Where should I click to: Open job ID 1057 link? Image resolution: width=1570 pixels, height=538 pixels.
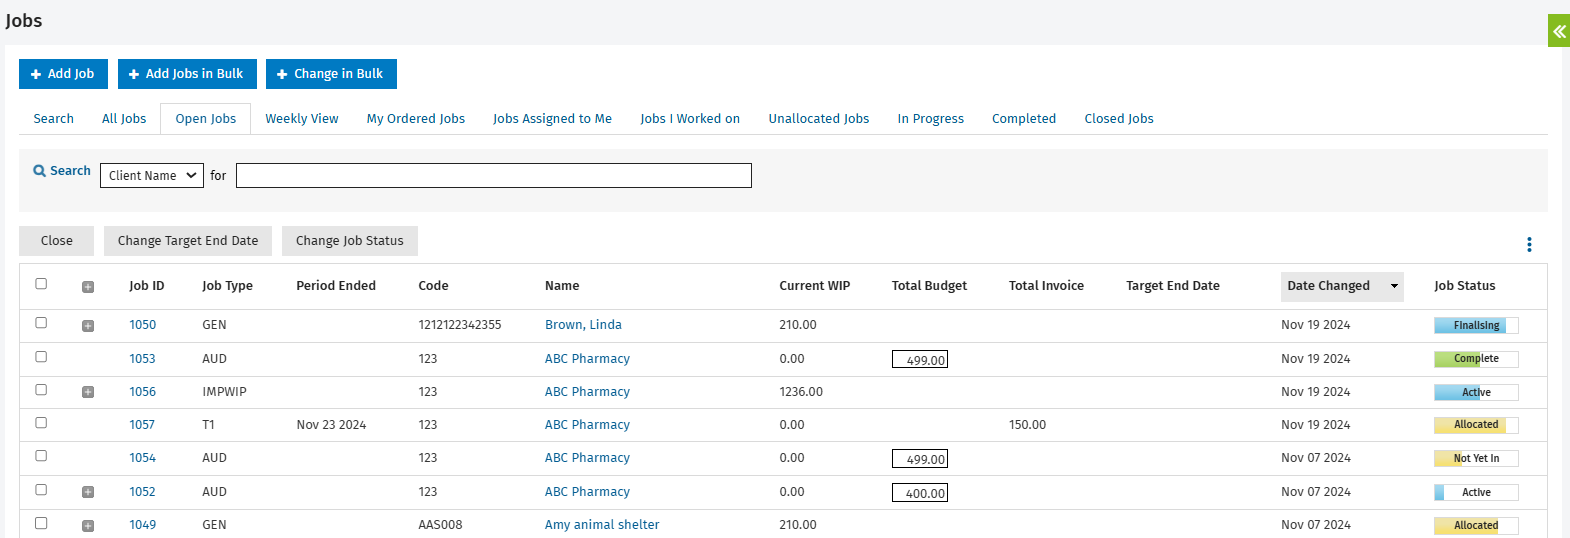click(143, 425)
